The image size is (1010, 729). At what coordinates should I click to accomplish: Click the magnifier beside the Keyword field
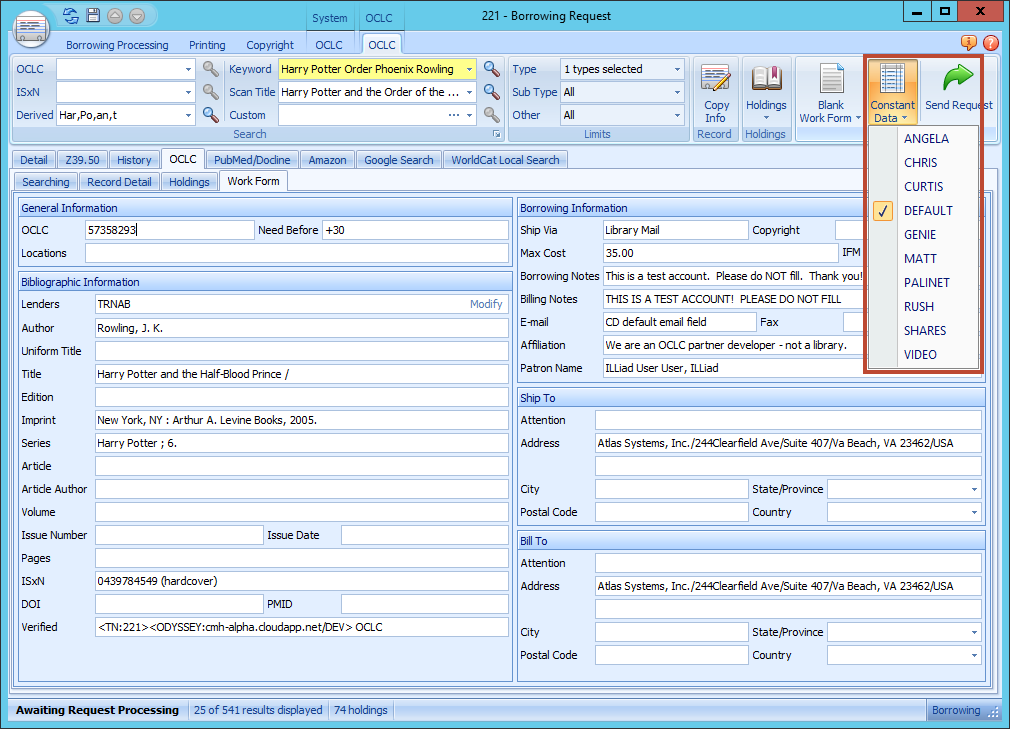tap(491, 69)
